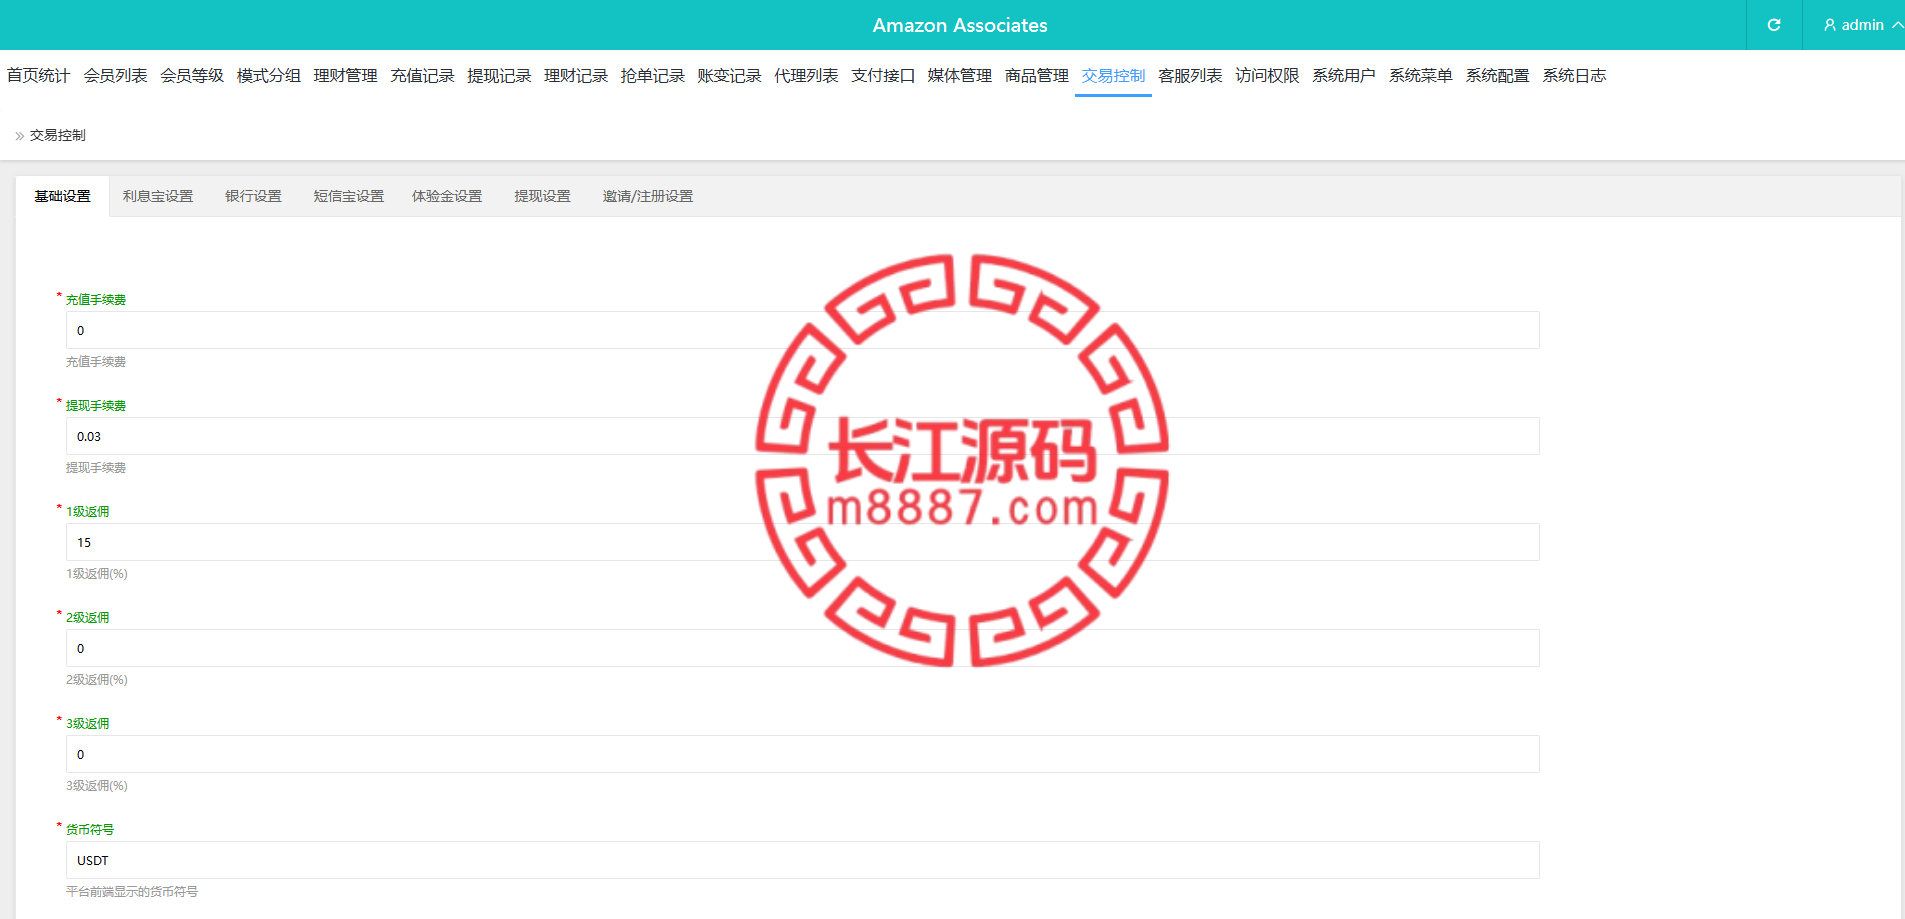Open 系统用户 menu
The height and width of the screenshot is (919, 1905).
click(x=1344, y=76)
